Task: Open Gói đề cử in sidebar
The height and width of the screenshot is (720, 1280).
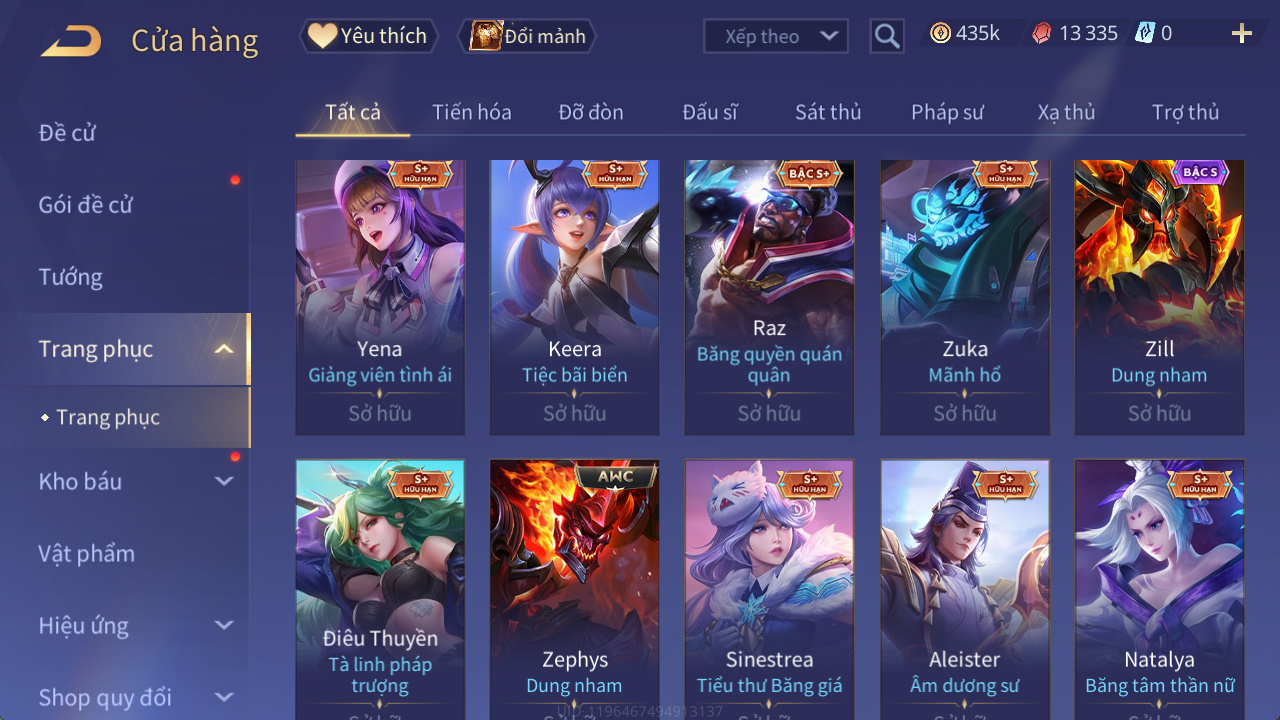Action: [x=86, y=205]
